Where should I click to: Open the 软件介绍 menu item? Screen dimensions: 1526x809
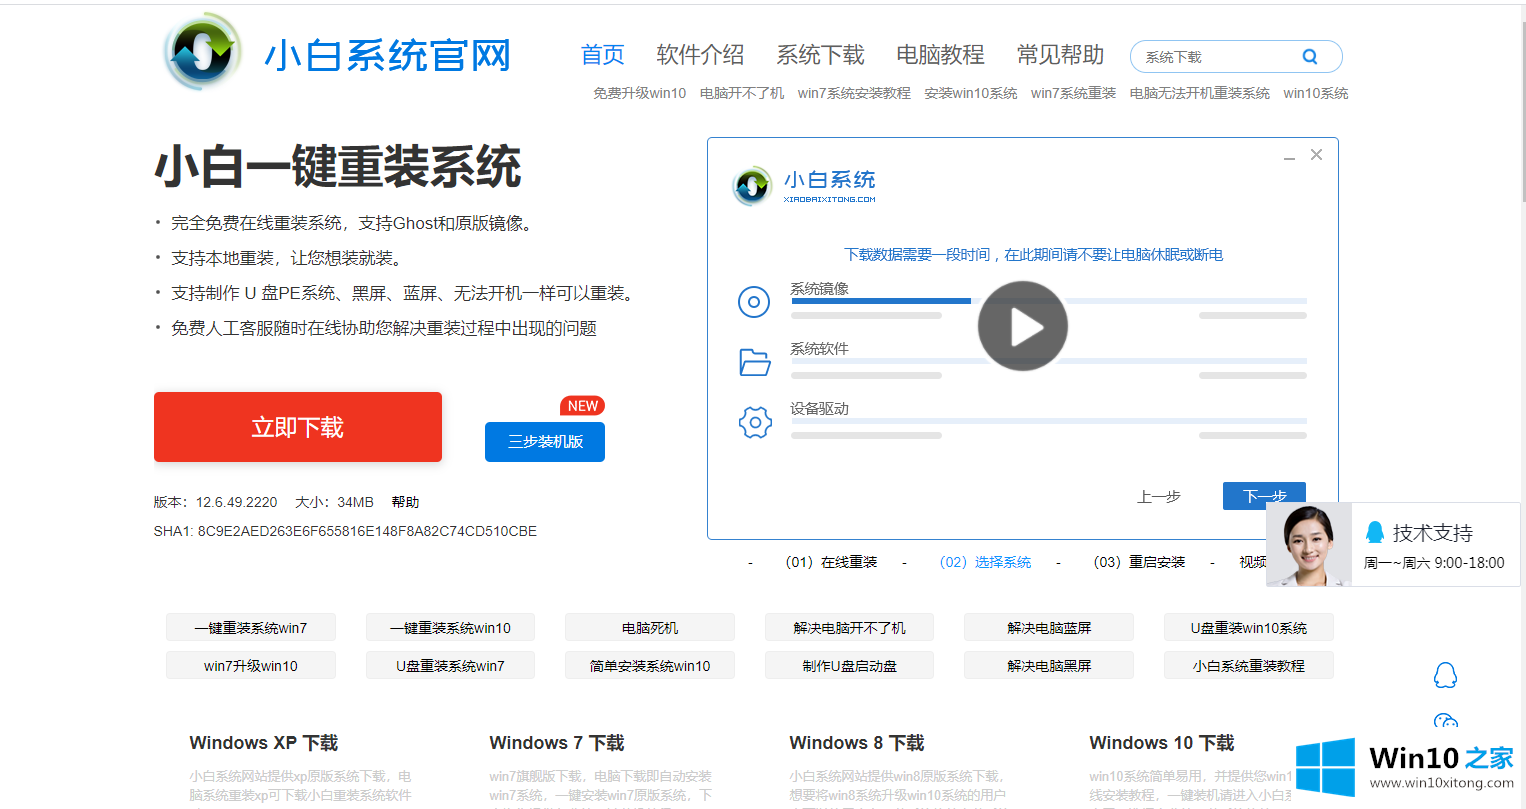tap(700, 55)
